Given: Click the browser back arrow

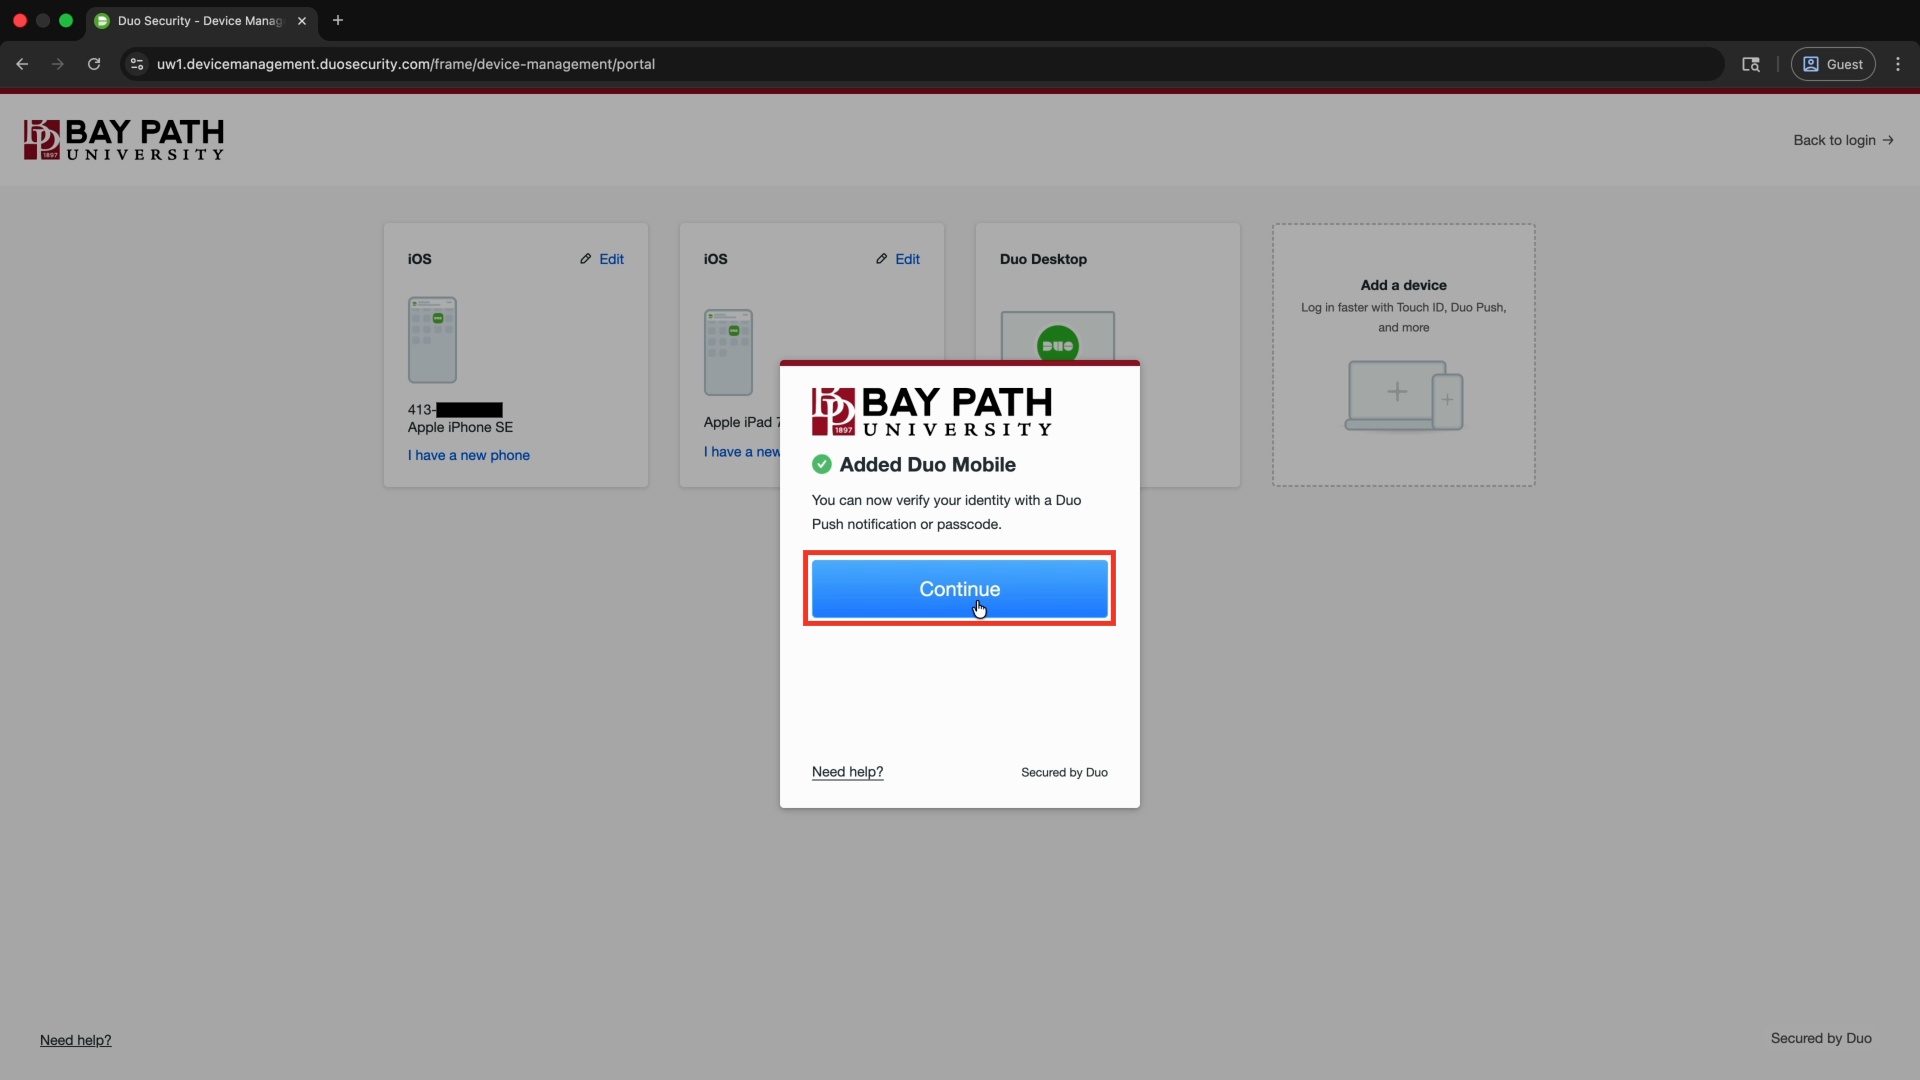Looking at the screenshot, I should pos(22,64).
